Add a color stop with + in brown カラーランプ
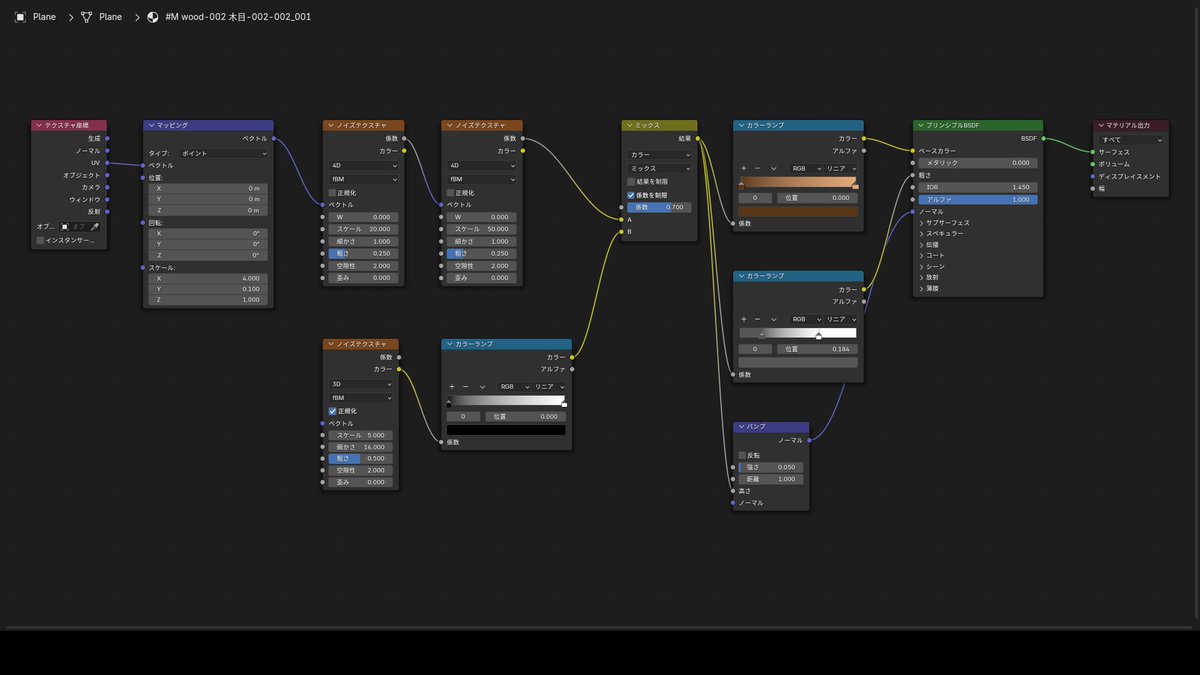Viewport: 1200px width, 675px height. click(743, 168)
